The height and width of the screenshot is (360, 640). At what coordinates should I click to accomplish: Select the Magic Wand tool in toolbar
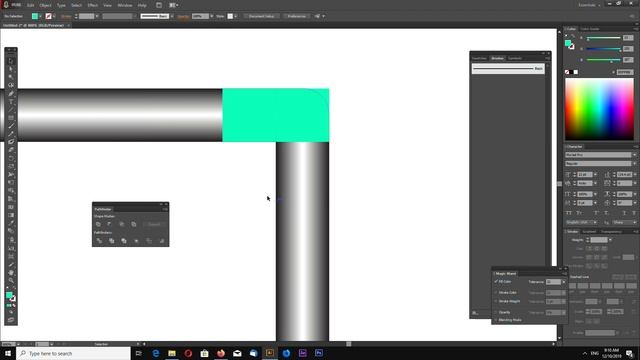(x=11, y=77)
